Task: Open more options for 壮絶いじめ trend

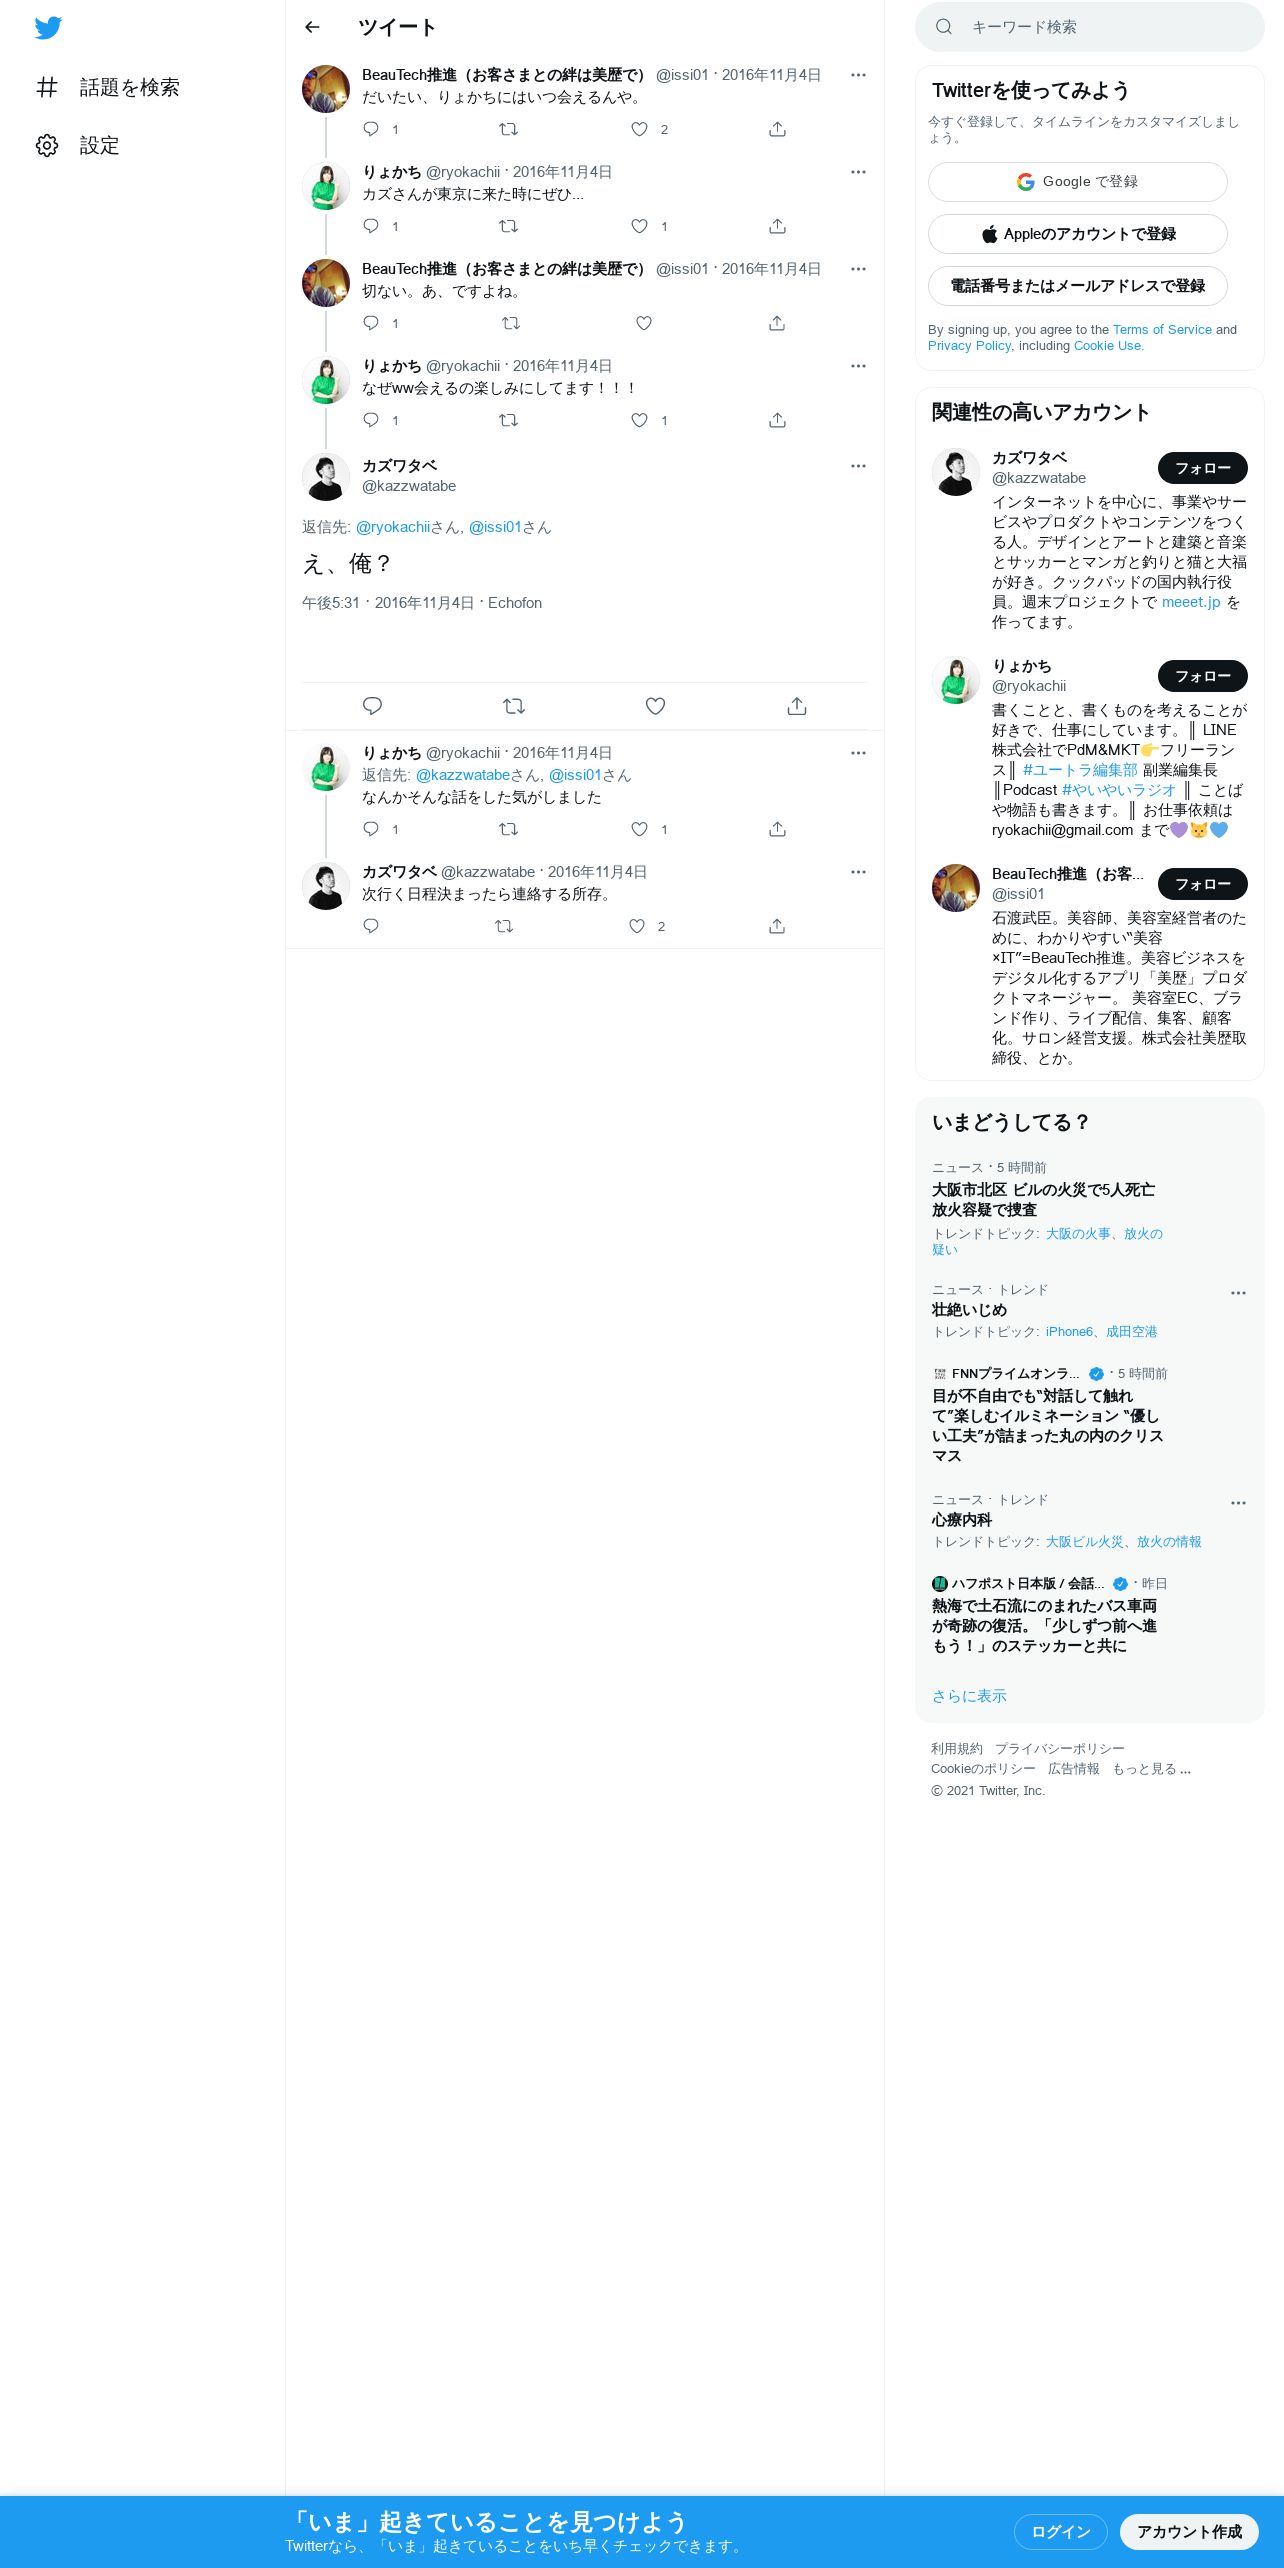Action: click(1238, 1293)
